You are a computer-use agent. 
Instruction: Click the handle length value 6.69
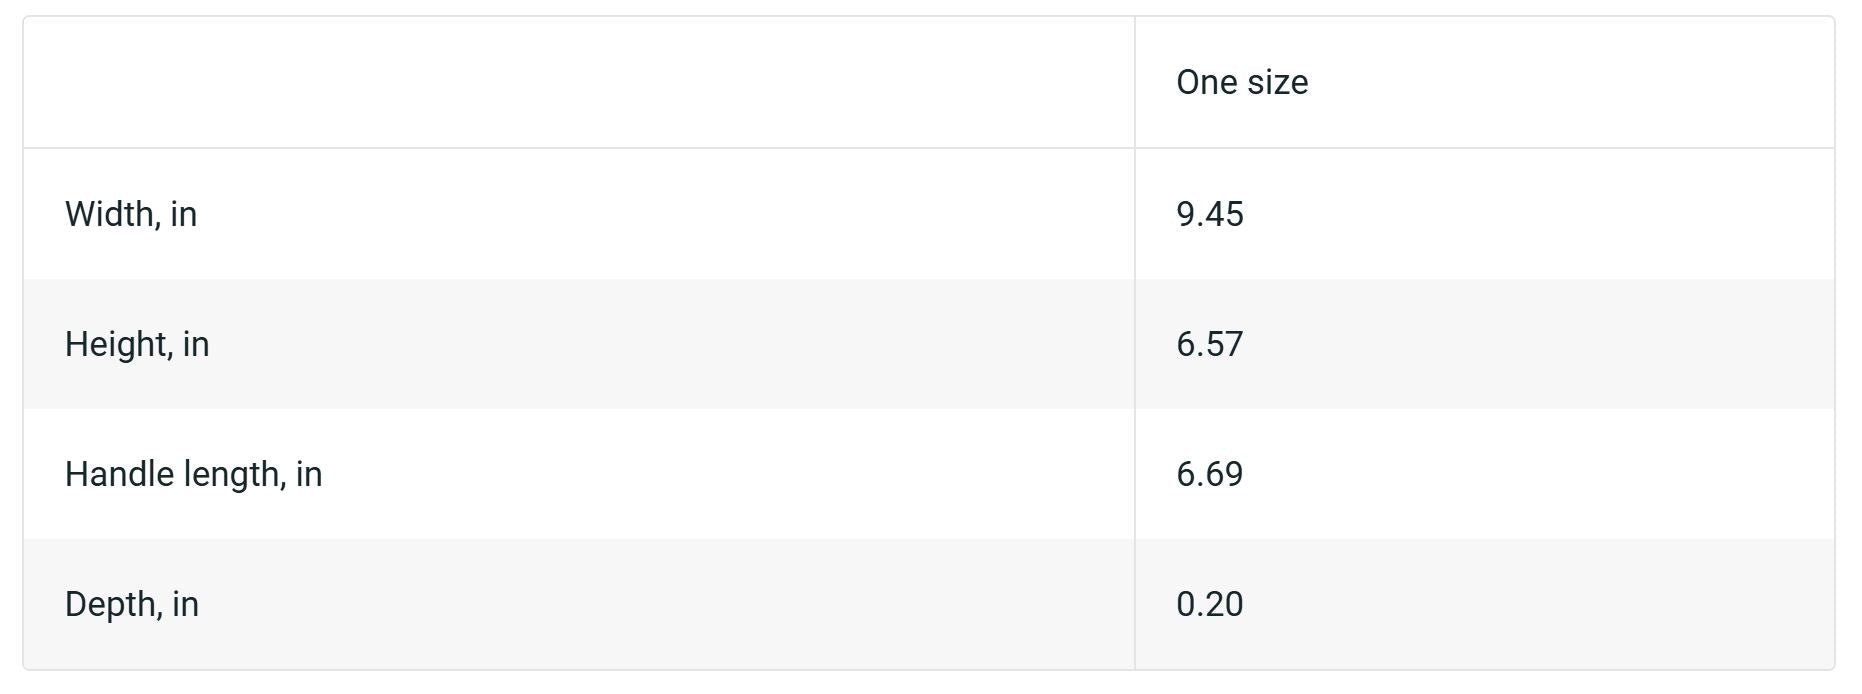coord(1209,474)
